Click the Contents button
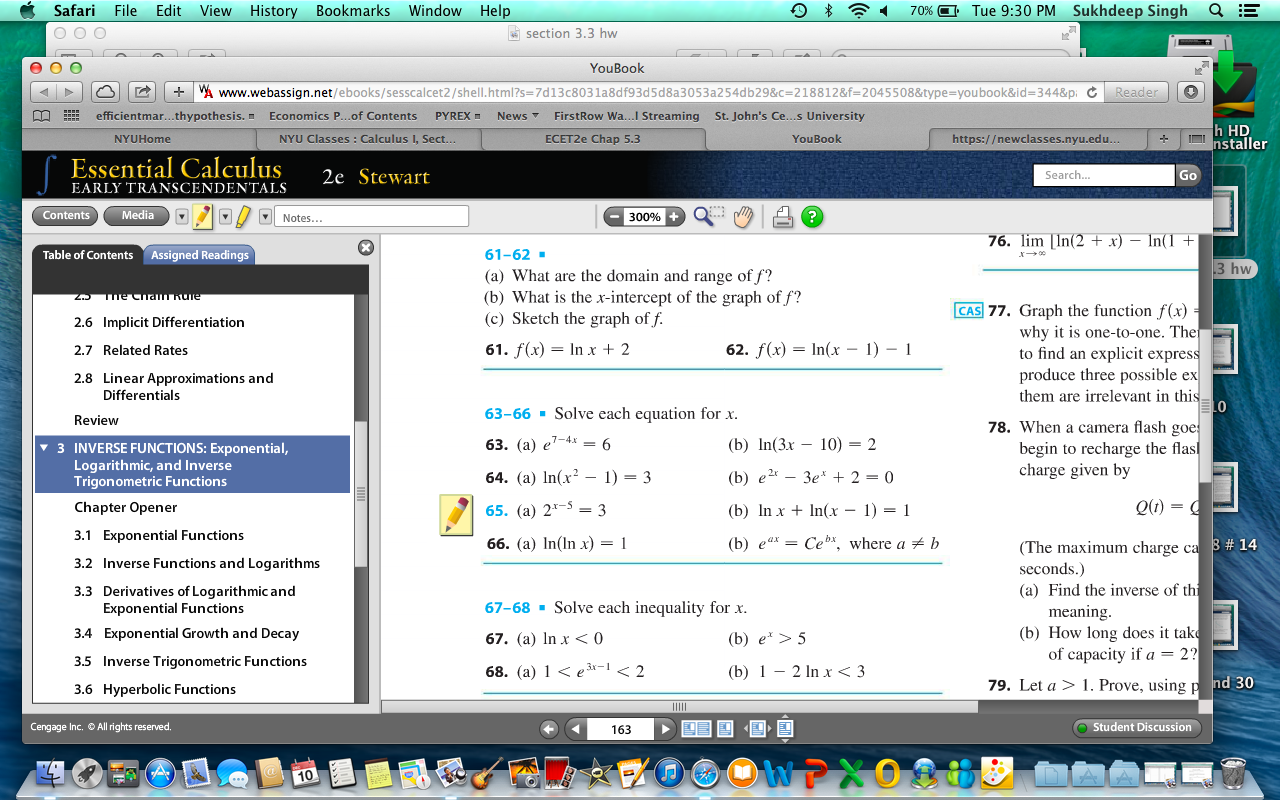This screenshot has width=1280, height=800. click(x=66, y=216)
